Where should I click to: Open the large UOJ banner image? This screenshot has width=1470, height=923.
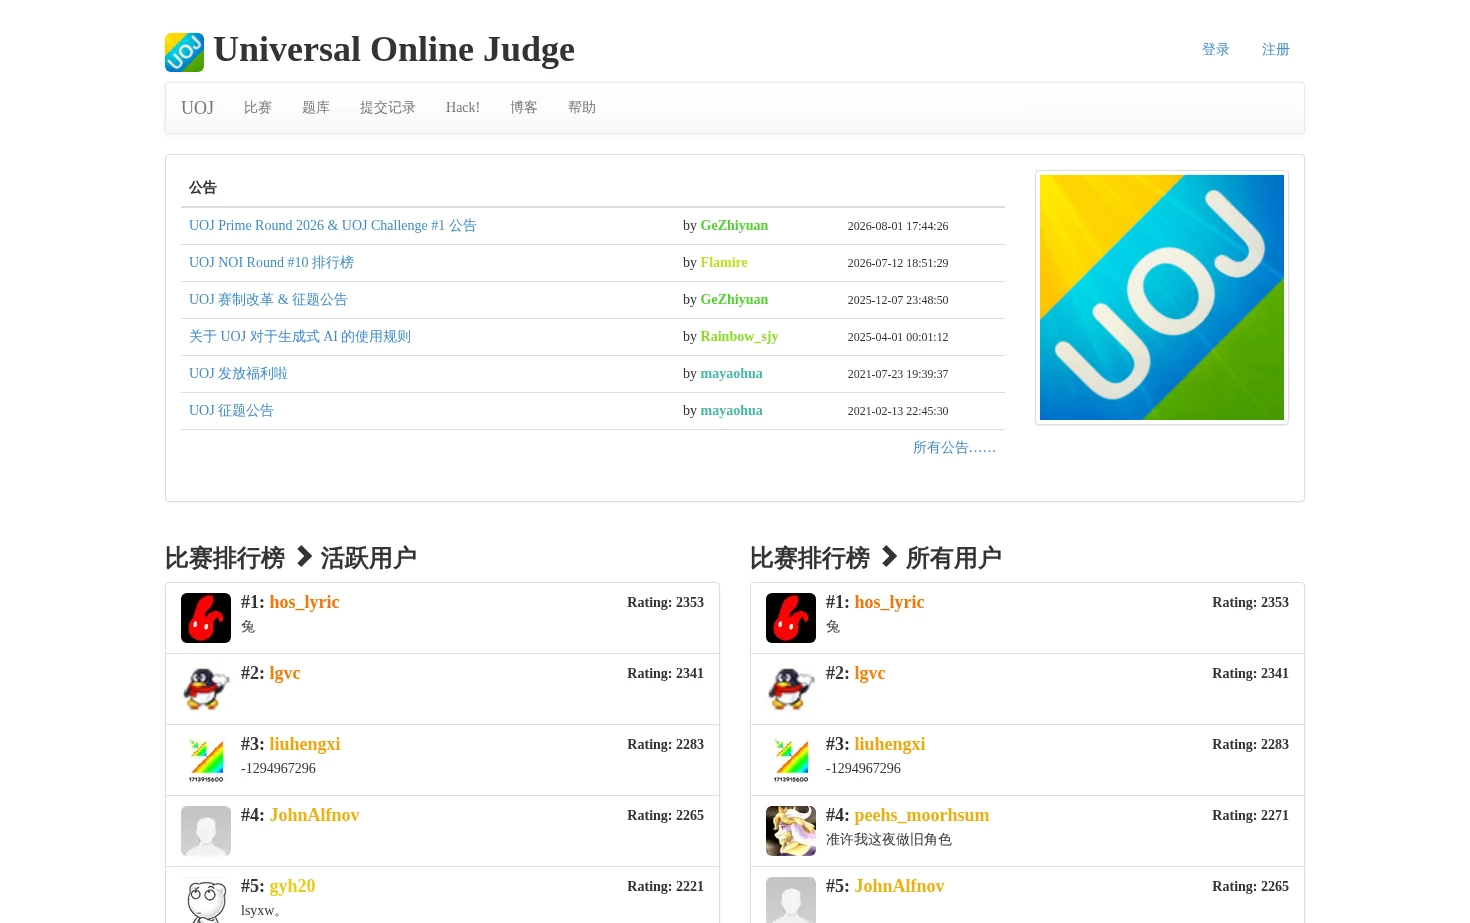pos(1162,297)
